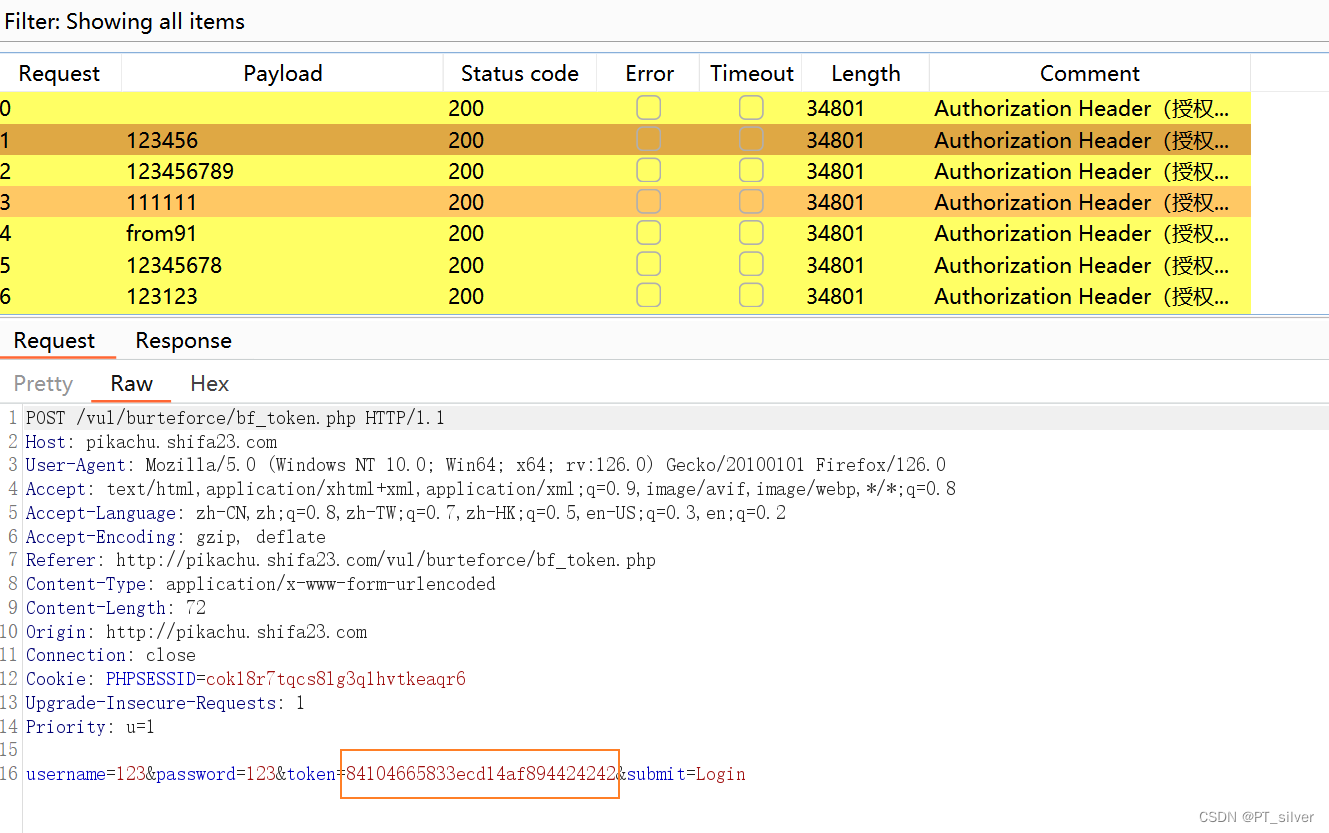Click the Content-Type header line
The width and height of the screenshot is (1329, 833).
[261, 584]
